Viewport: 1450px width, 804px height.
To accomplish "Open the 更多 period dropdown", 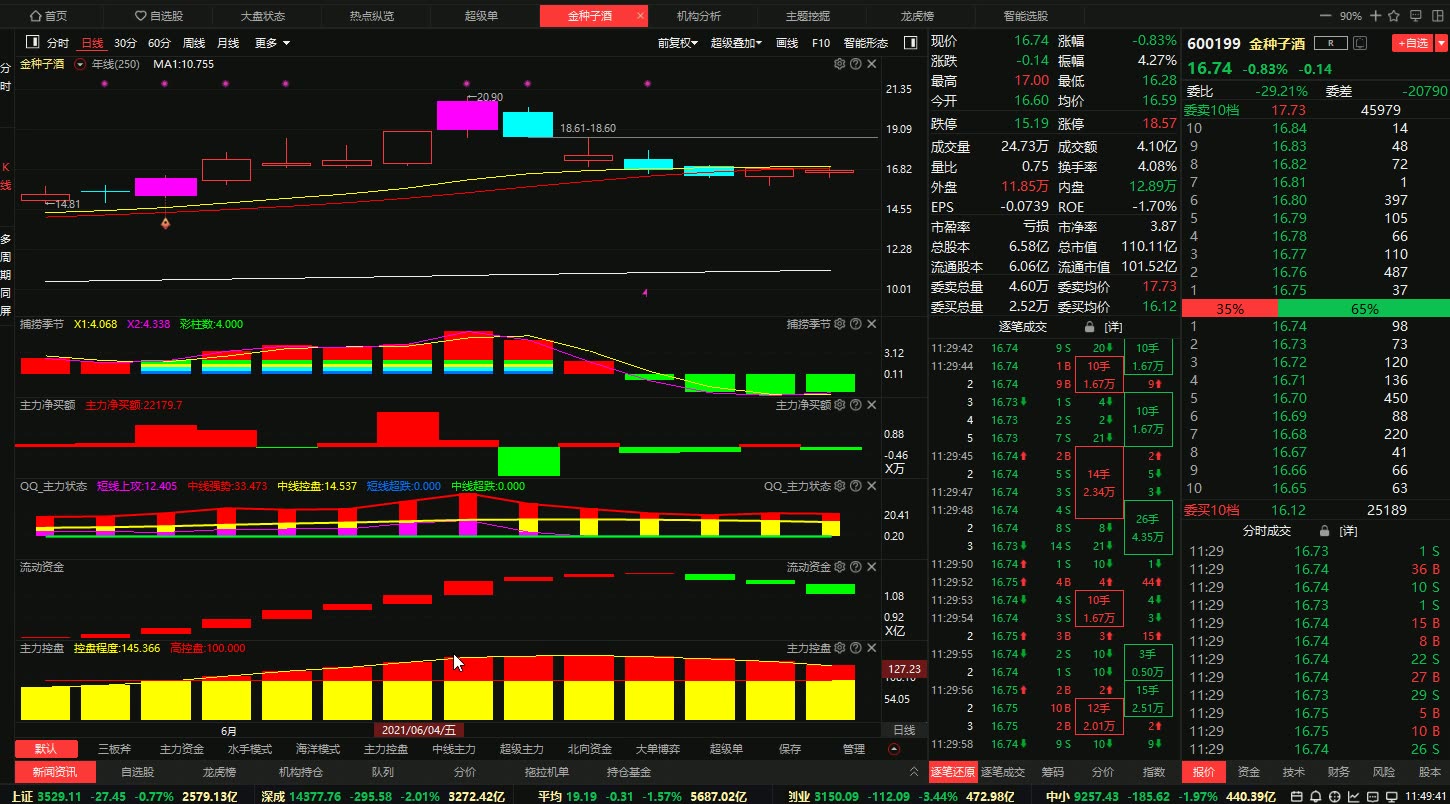I will point(272,43).
